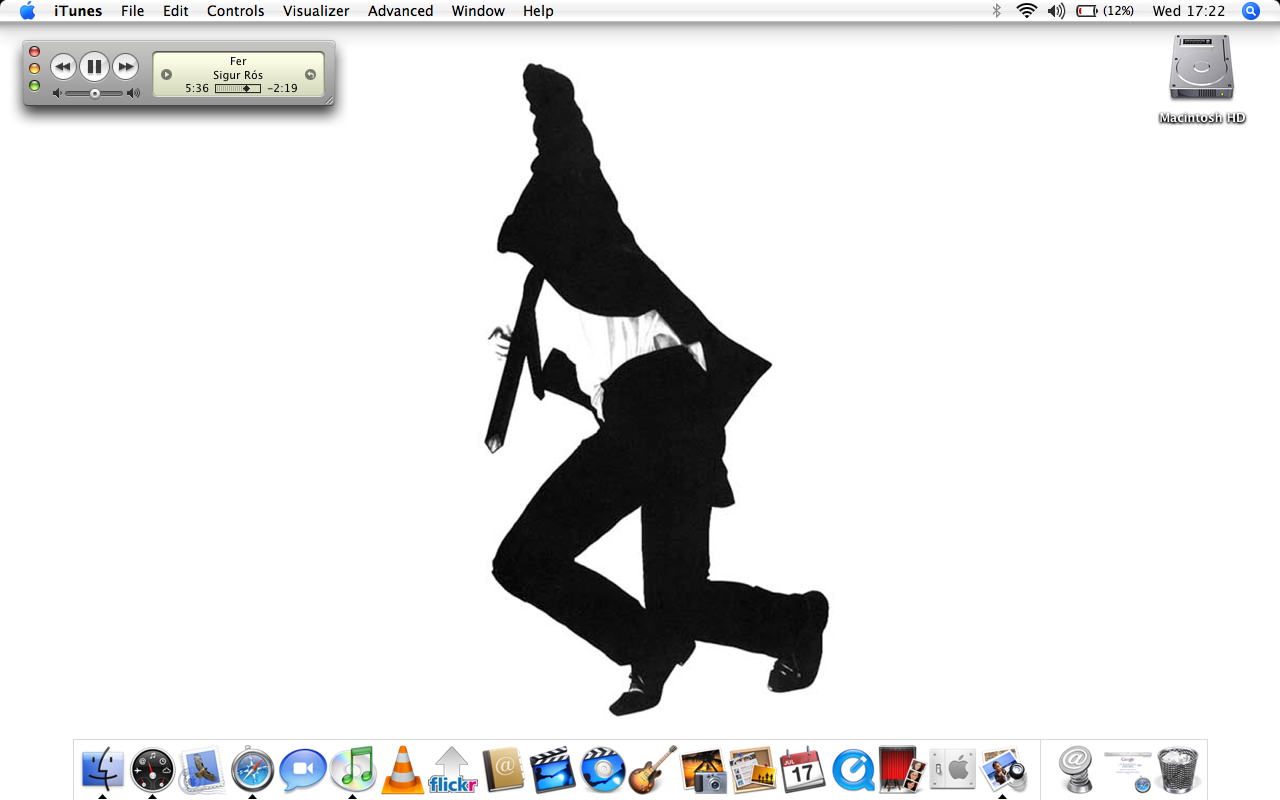Image resolution: width=1280 pixels, height=800 pixels.
Task: Open the Visualizer menu
Action: coord(316,11)
